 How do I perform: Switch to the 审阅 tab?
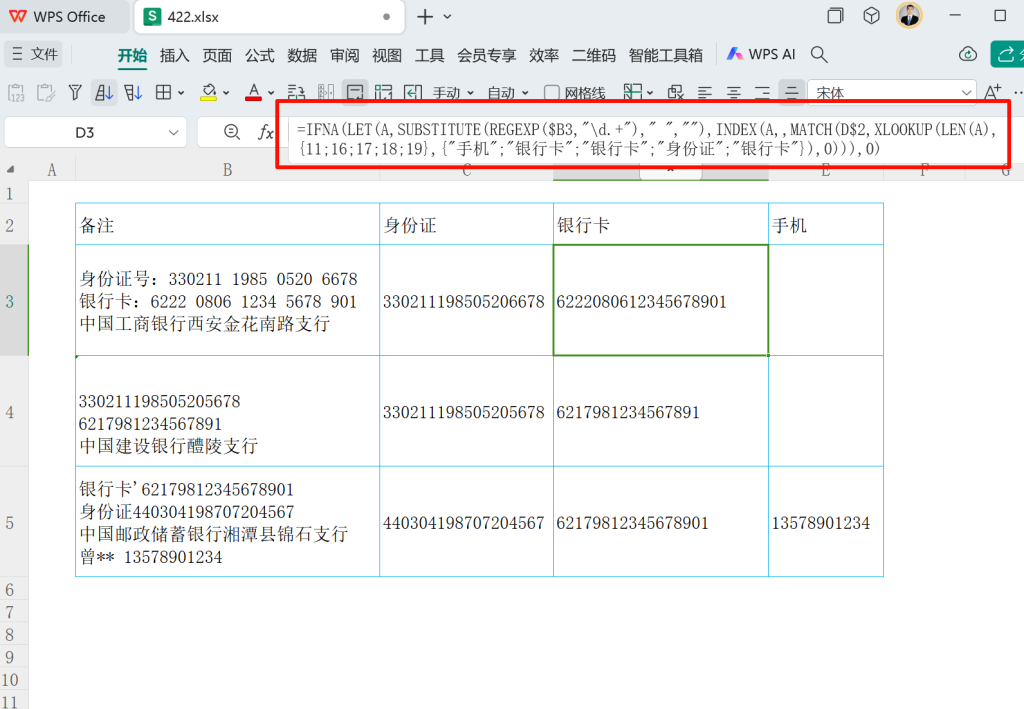344,55
